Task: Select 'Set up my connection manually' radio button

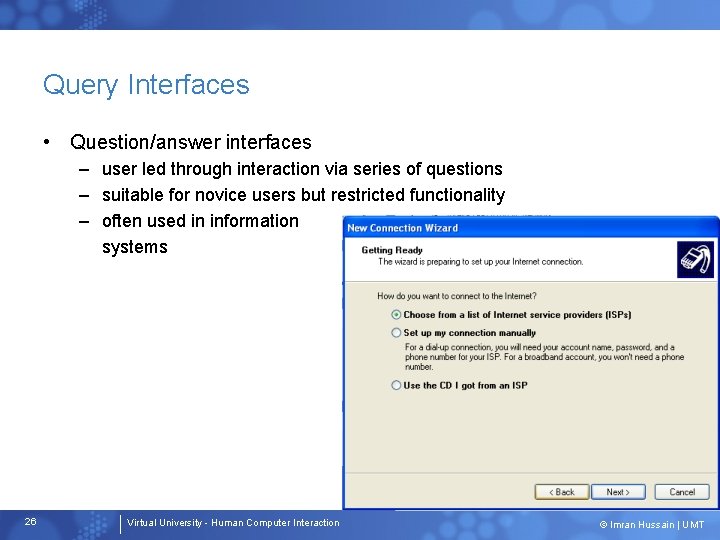Action: coord(396,332)
